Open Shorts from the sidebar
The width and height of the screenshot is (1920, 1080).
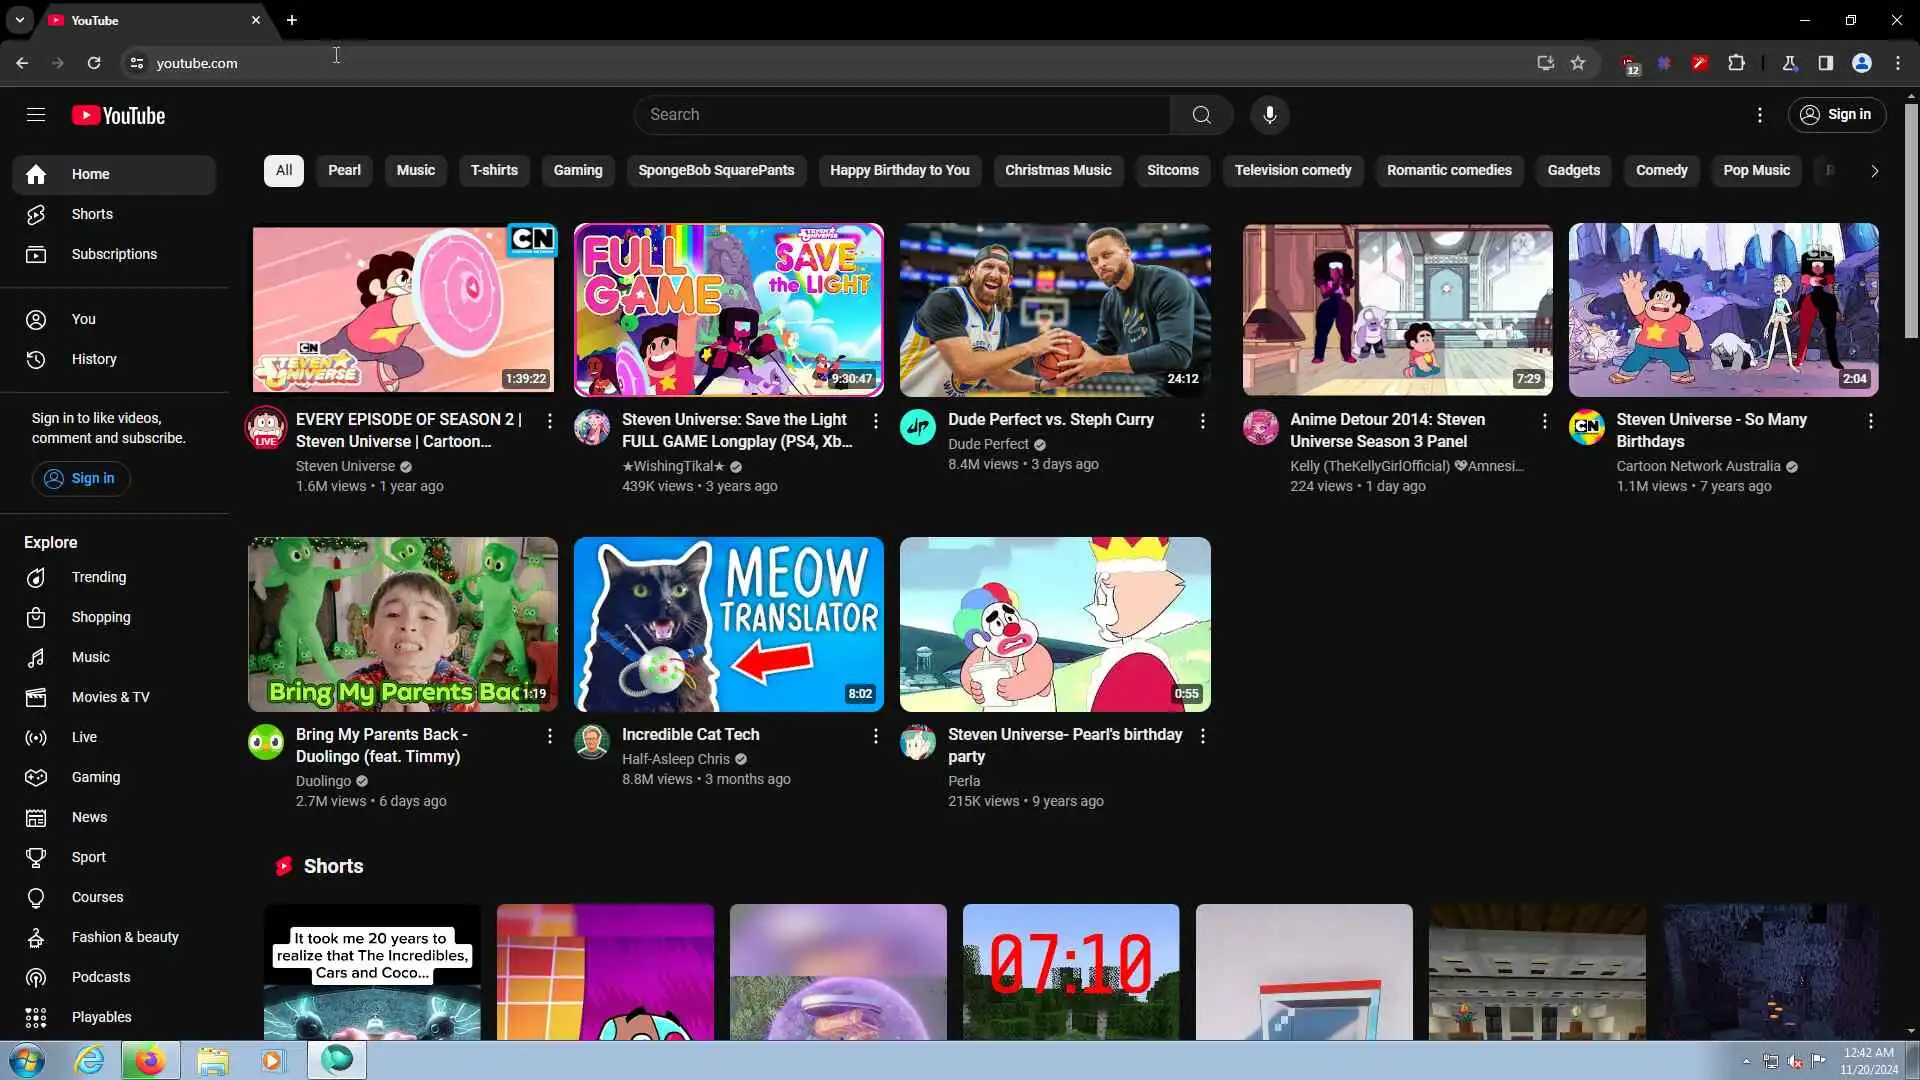[92, 214]
